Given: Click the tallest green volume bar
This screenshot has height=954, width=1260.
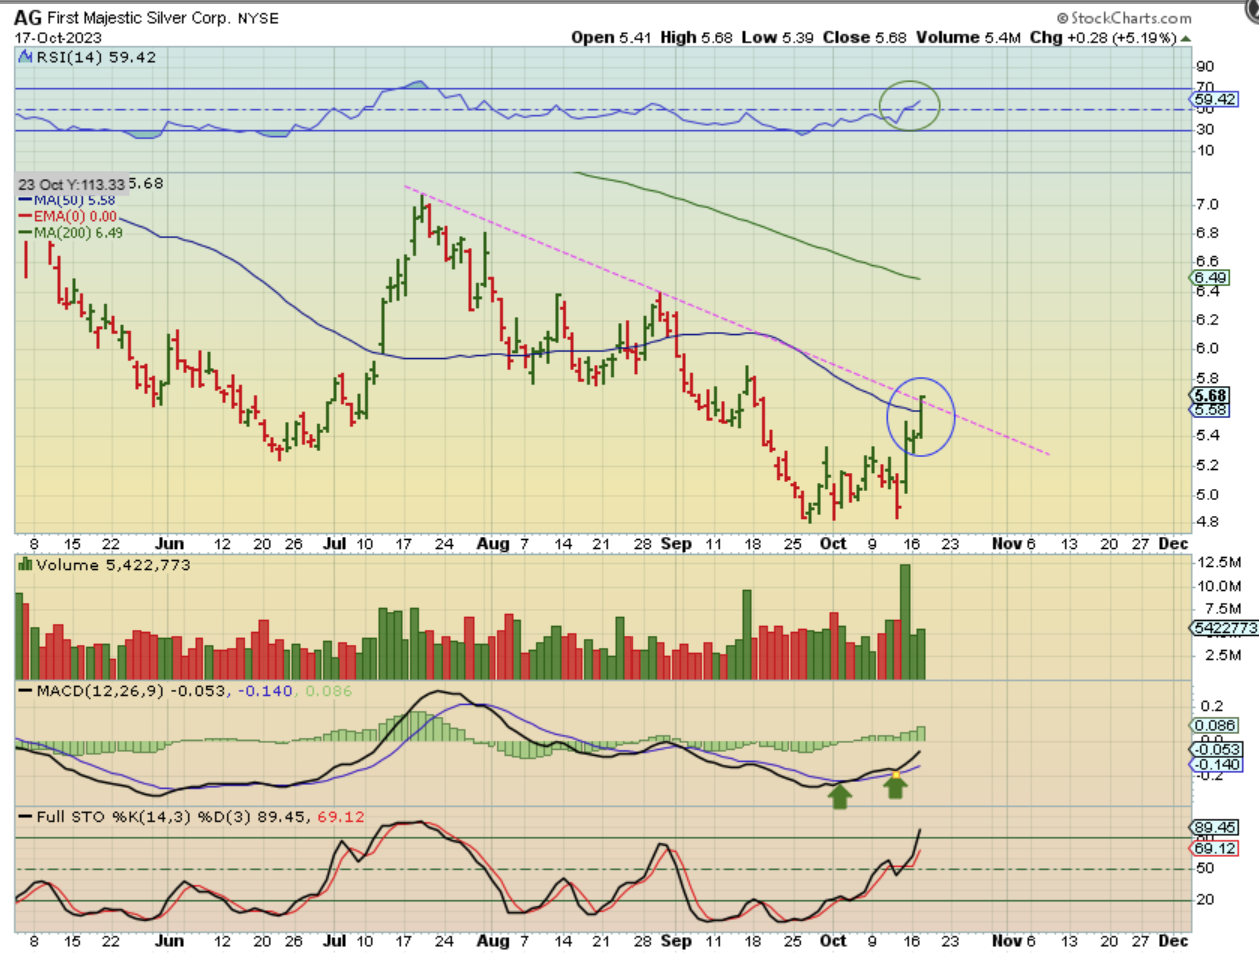Looking at the screenshot, I should pos(905,622).
